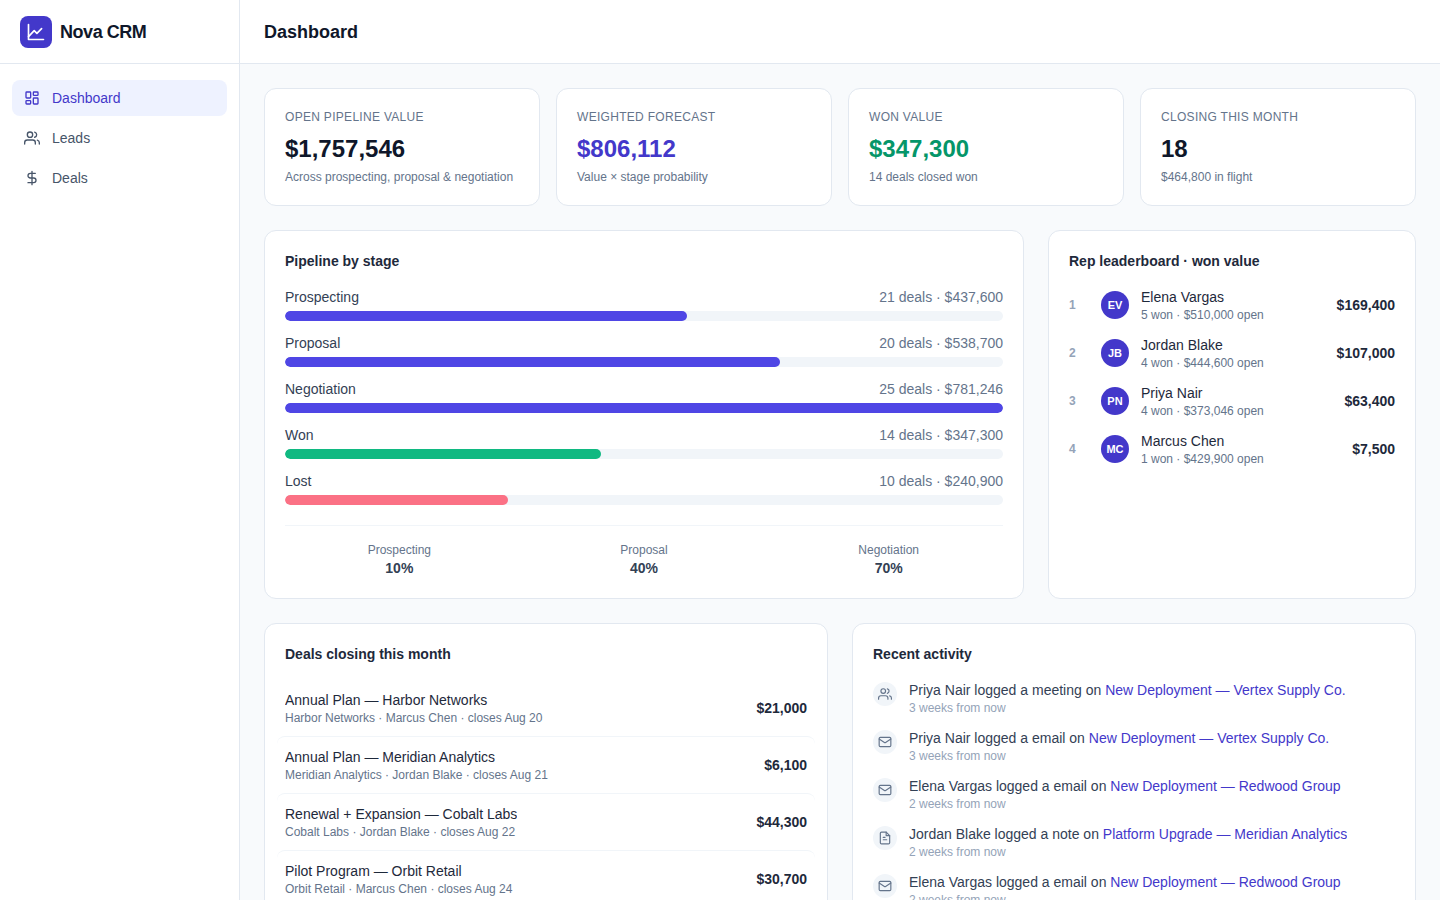Click the $63,400 won value

point(1369,401)
